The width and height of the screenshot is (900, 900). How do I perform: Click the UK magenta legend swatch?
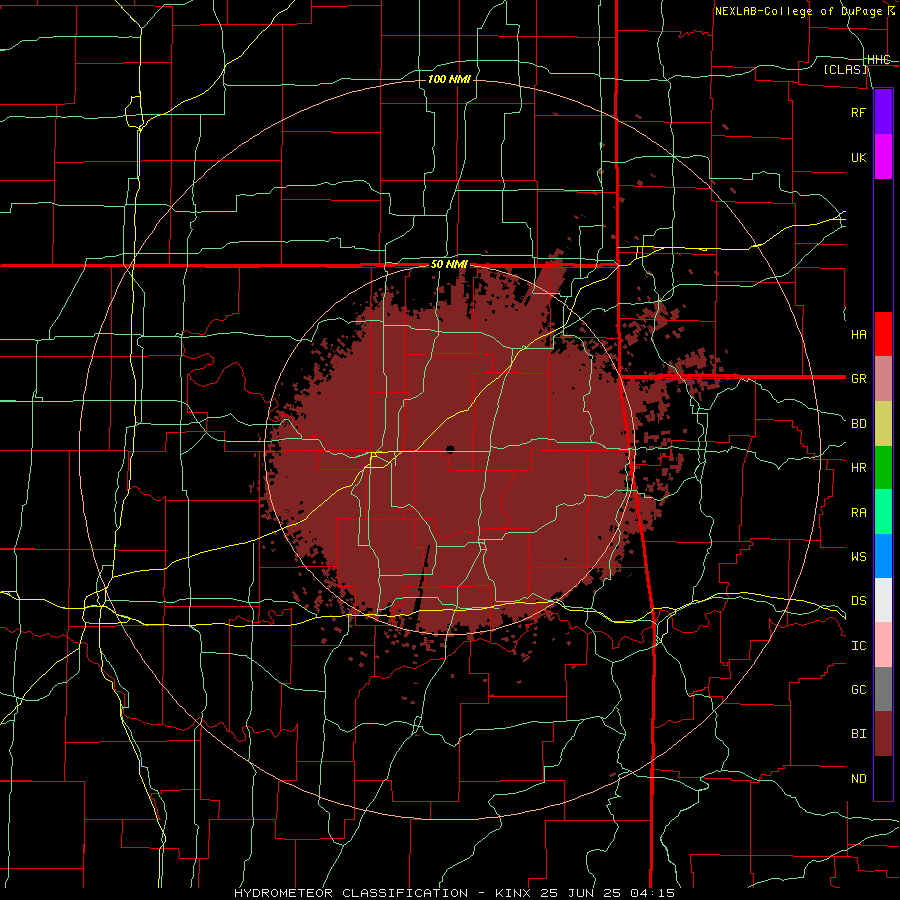click(883, 157)
